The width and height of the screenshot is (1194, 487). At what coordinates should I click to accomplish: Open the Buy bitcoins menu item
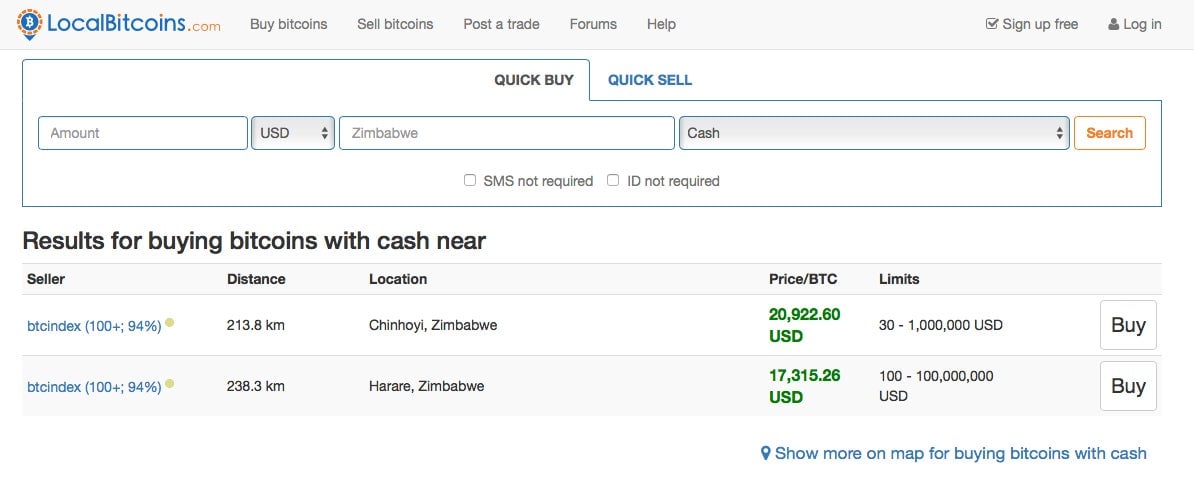click(x=289, y=24)
